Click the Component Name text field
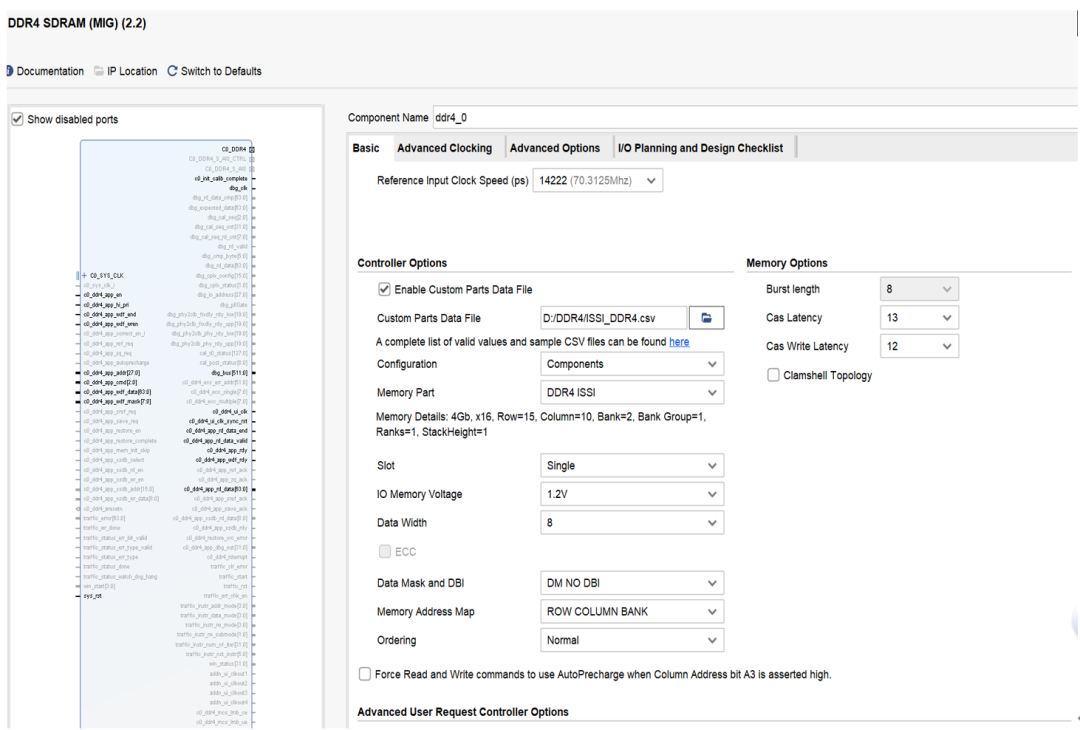 (750, 118)
